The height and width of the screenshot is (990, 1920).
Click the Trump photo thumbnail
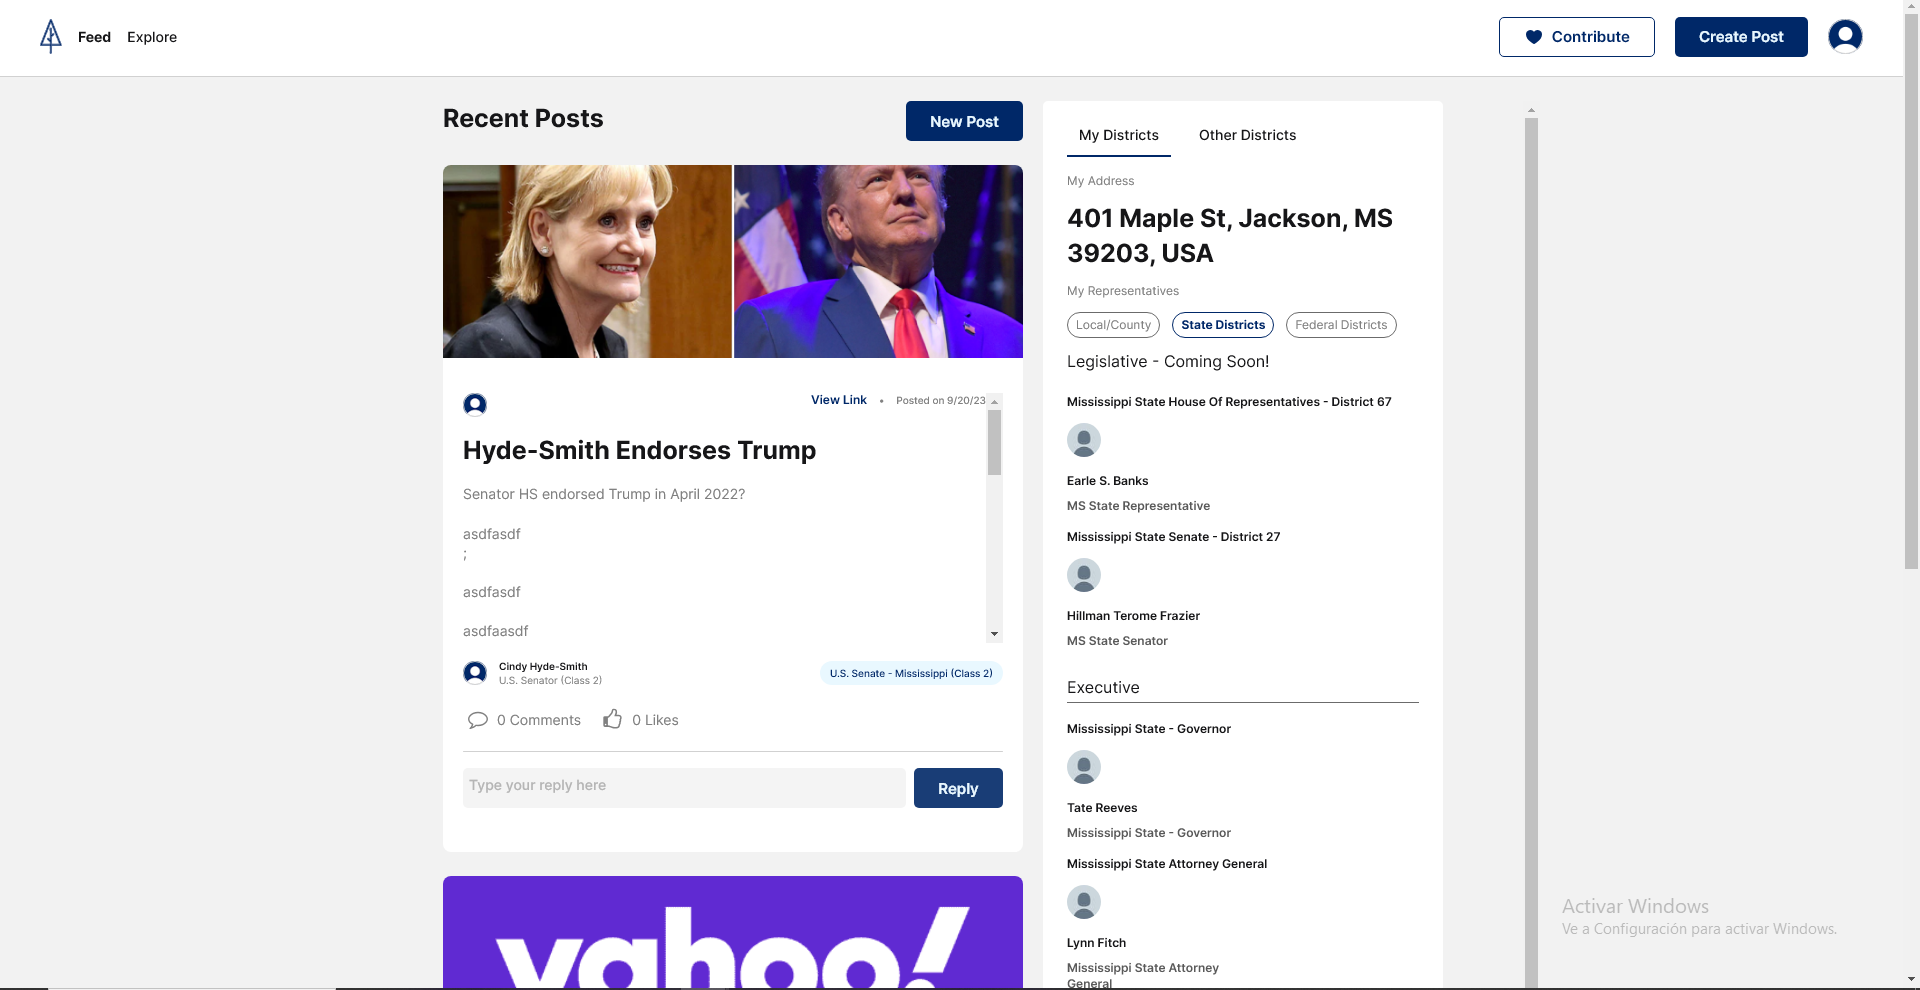pos(878,261)
